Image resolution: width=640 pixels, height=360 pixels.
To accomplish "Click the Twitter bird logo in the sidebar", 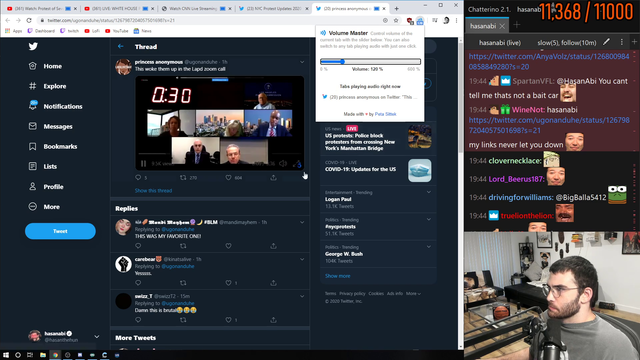I will [33, 46].
